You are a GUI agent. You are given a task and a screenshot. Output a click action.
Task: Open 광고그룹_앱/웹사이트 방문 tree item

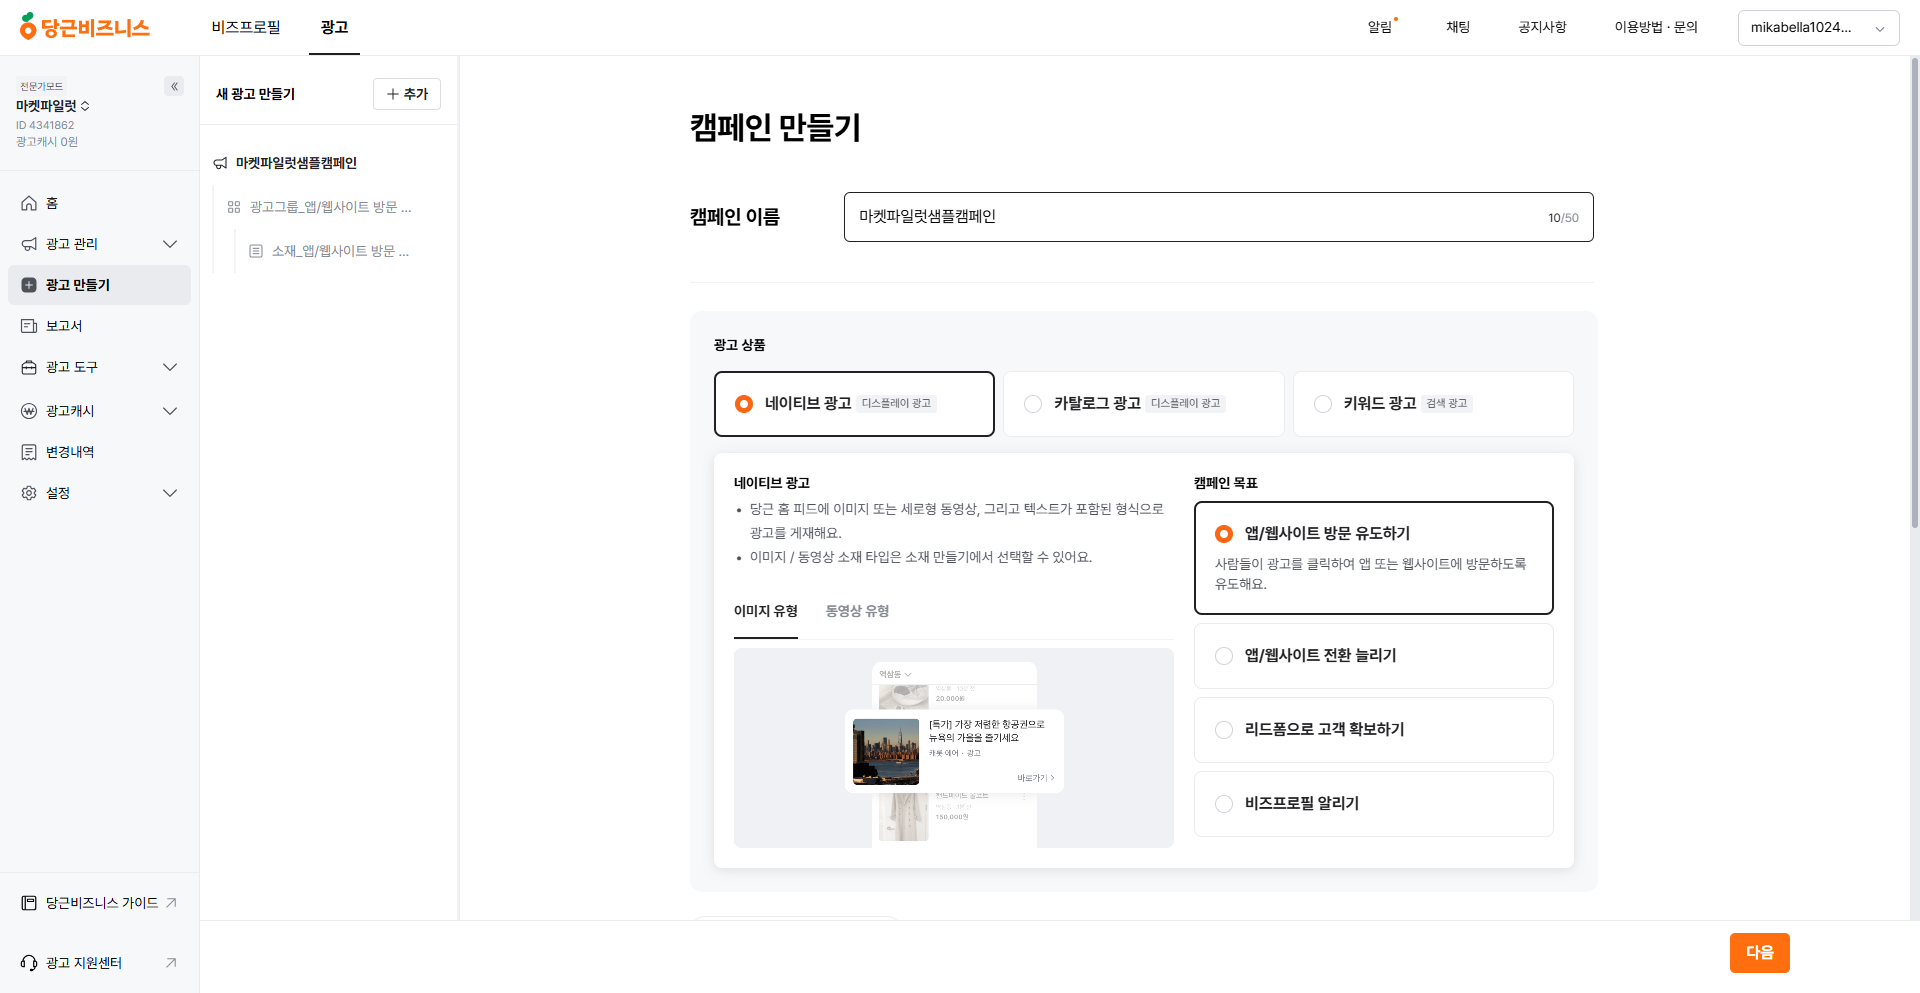coord(330,207)
